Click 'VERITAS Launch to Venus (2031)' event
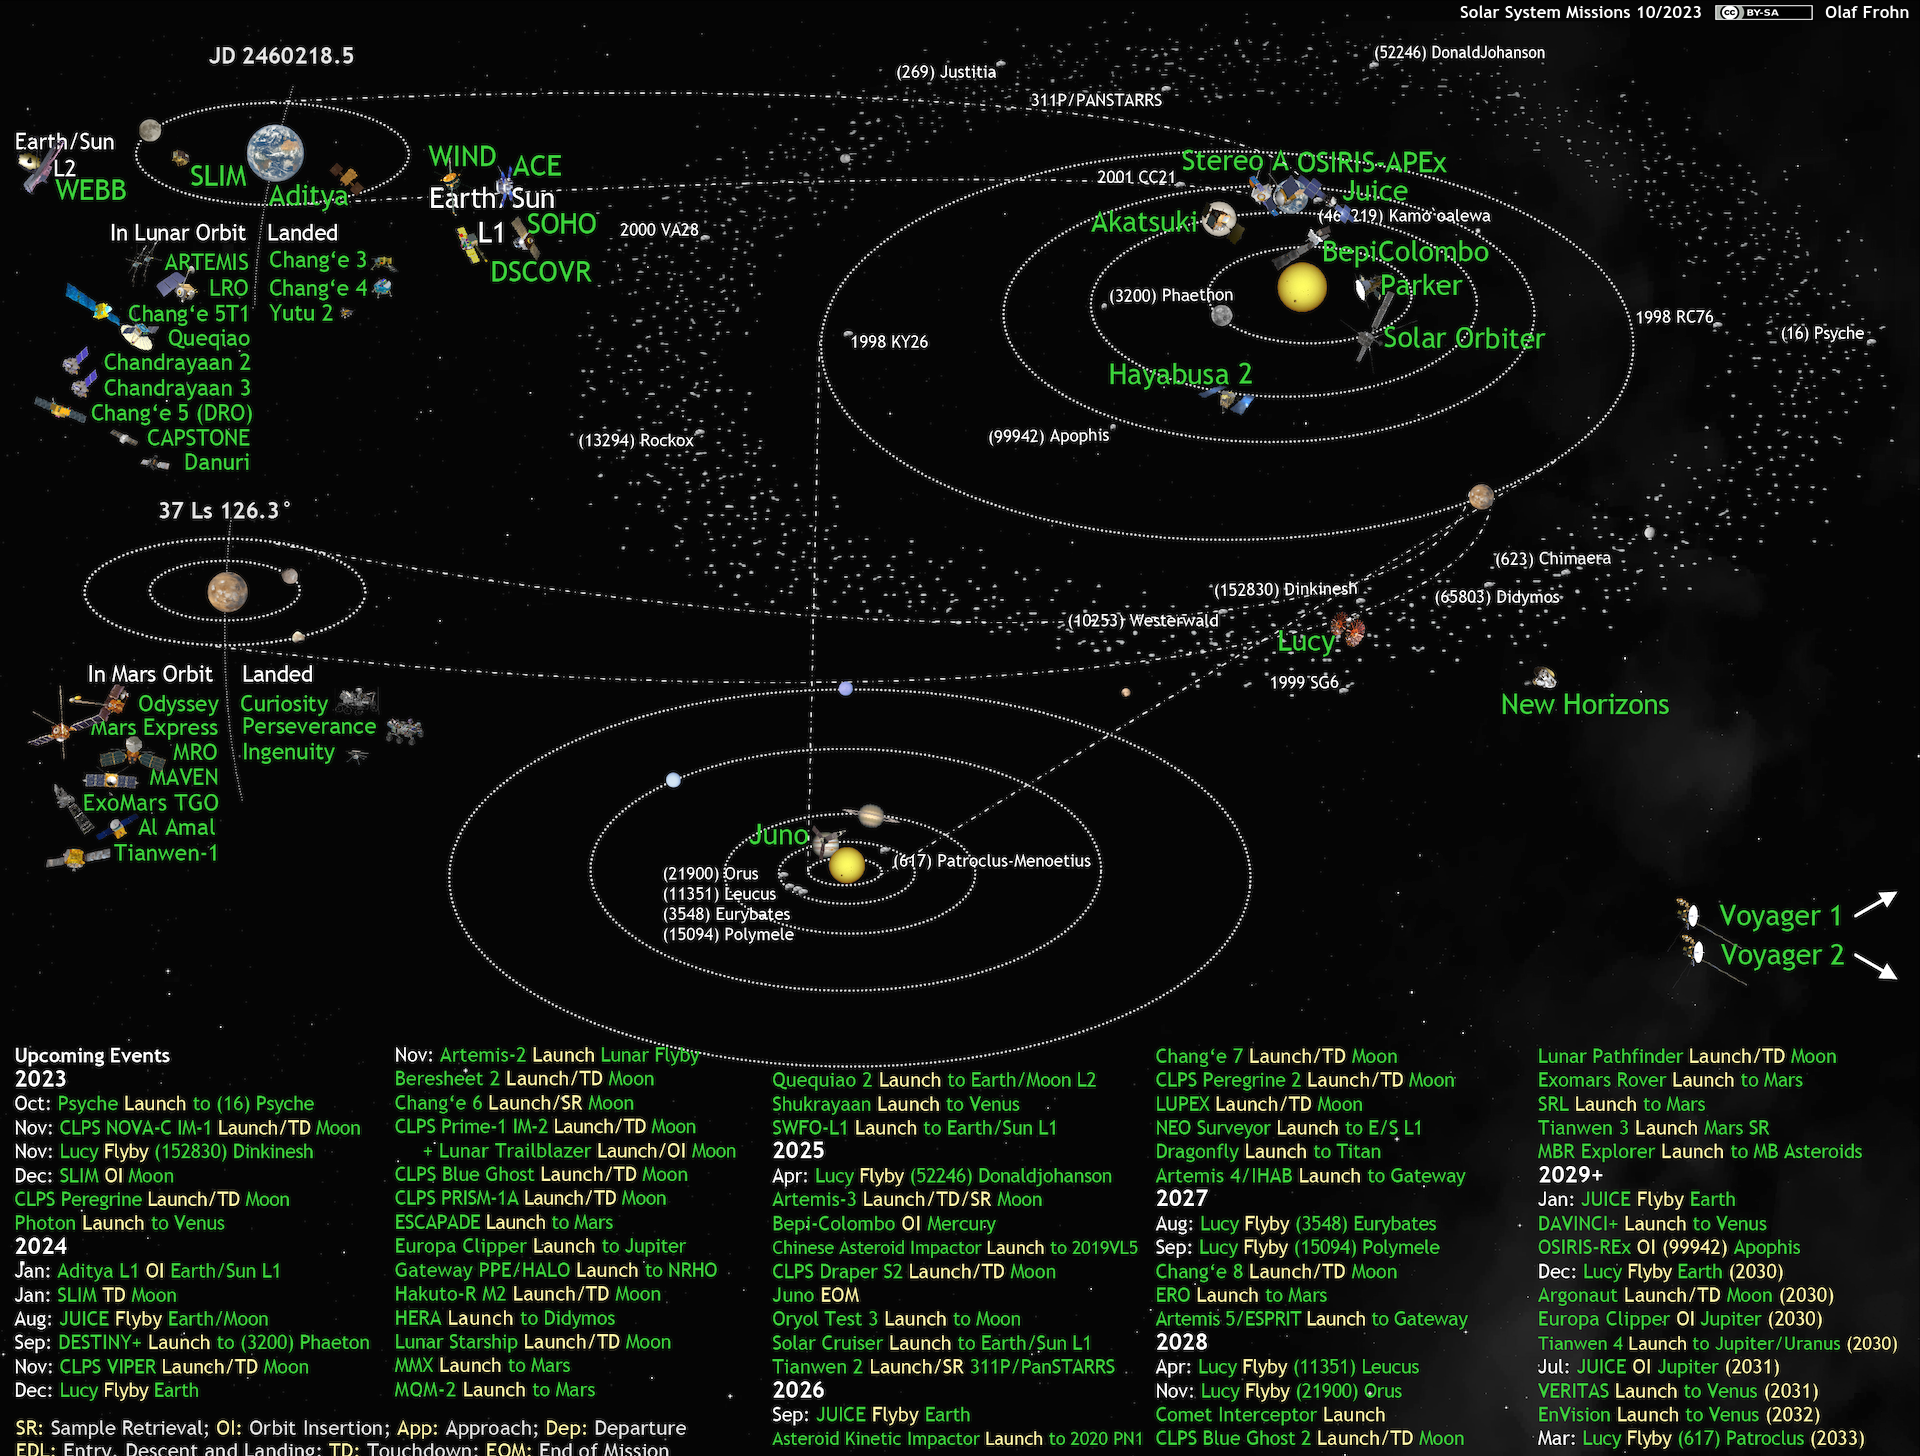 [x=1678, y=1391]
